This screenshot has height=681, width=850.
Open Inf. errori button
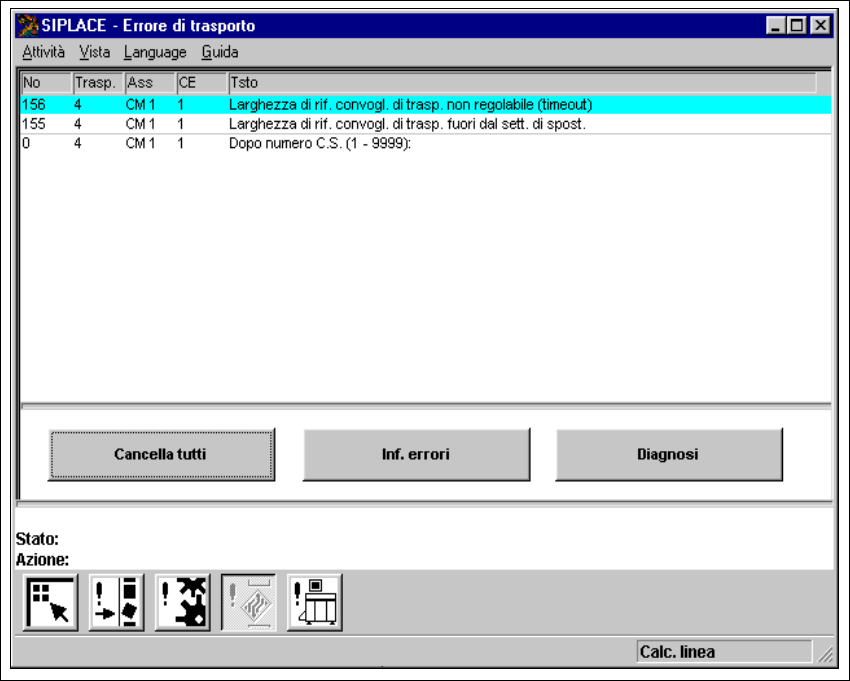coord(416,454)
